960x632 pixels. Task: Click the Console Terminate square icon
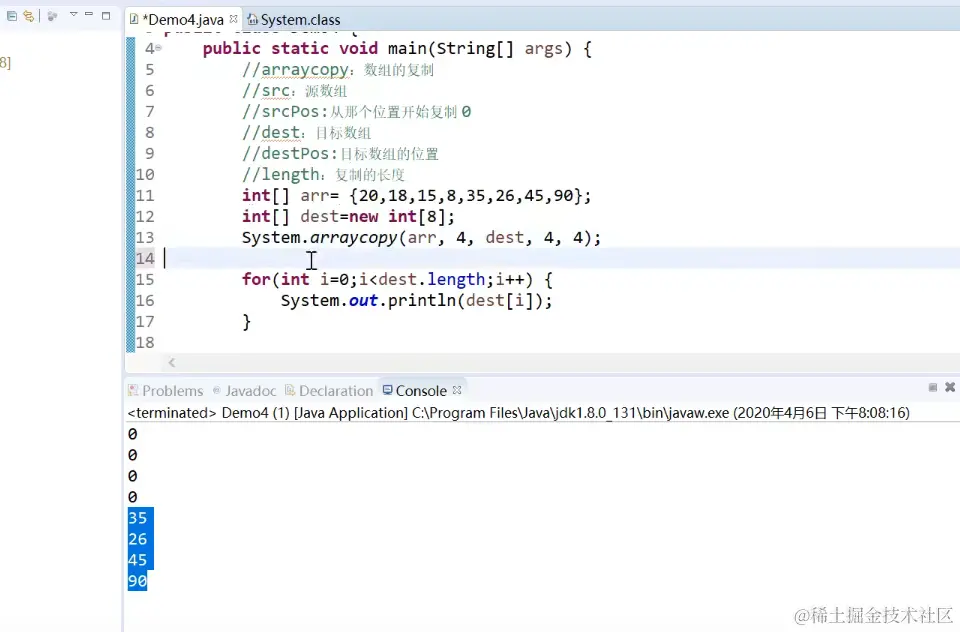point(933,387)
